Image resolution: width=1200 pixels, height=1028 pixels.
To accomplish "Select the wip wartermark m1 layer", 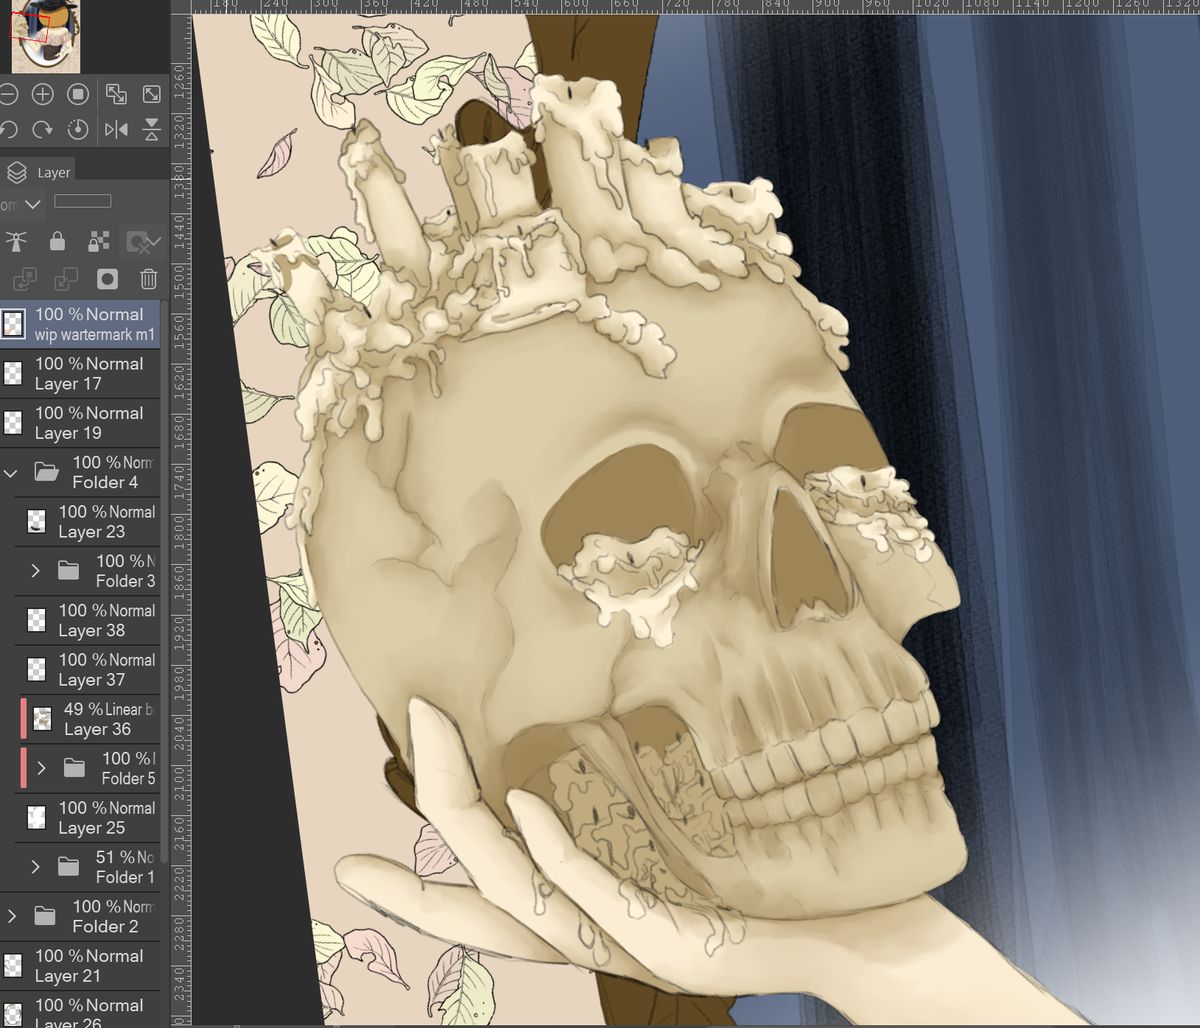I will point(80,324).
